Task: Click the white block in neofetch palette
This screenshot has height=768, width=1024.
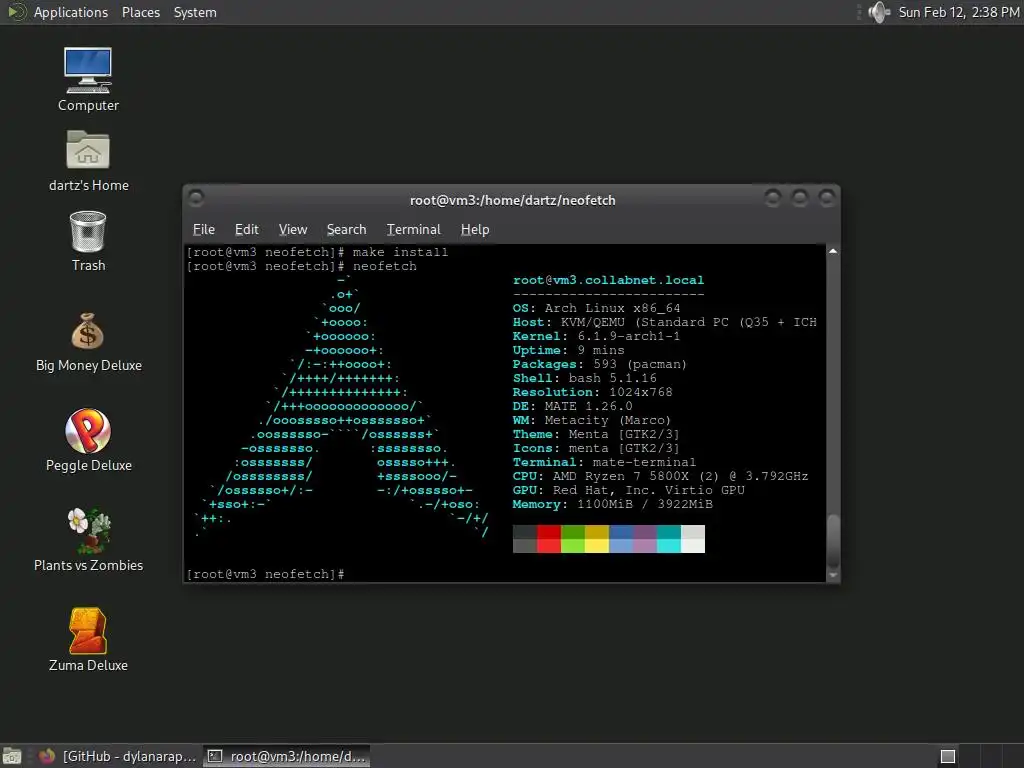Action: pyautogui.click(x=693, y=539)
